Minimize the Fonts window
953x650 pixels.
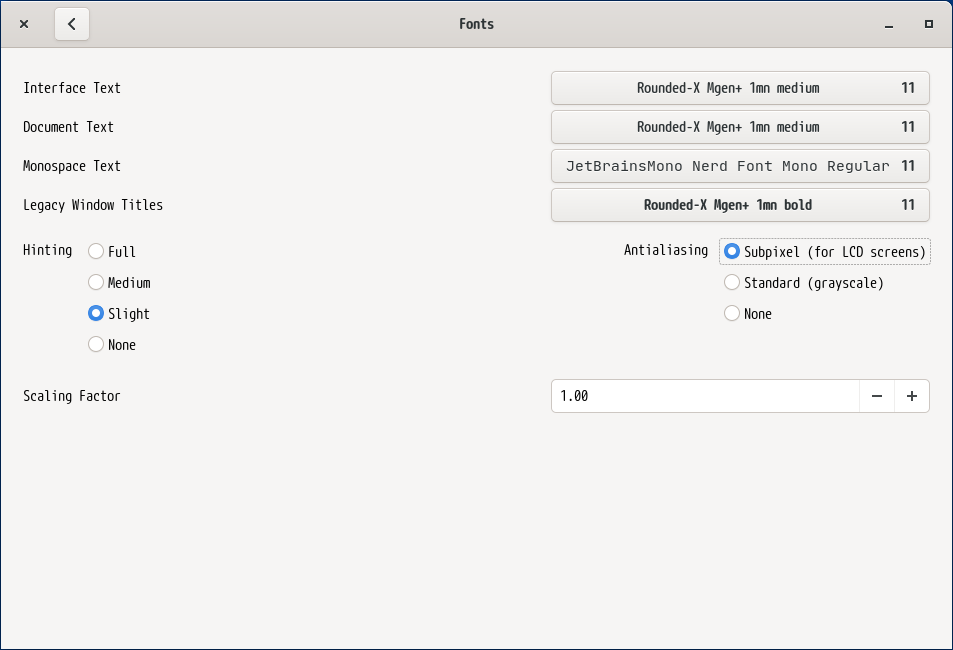point(888,24)
